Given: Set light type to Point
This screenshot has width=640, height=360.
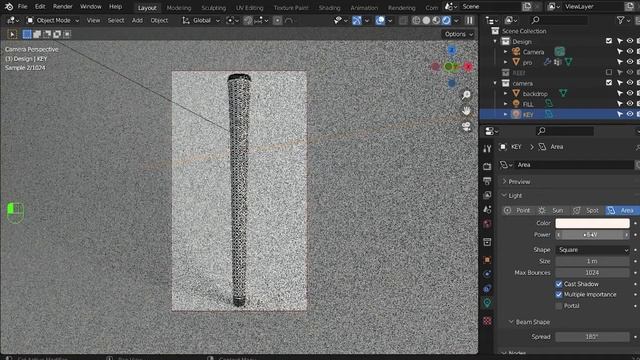Looking at the screenshot, I should 518,210.
